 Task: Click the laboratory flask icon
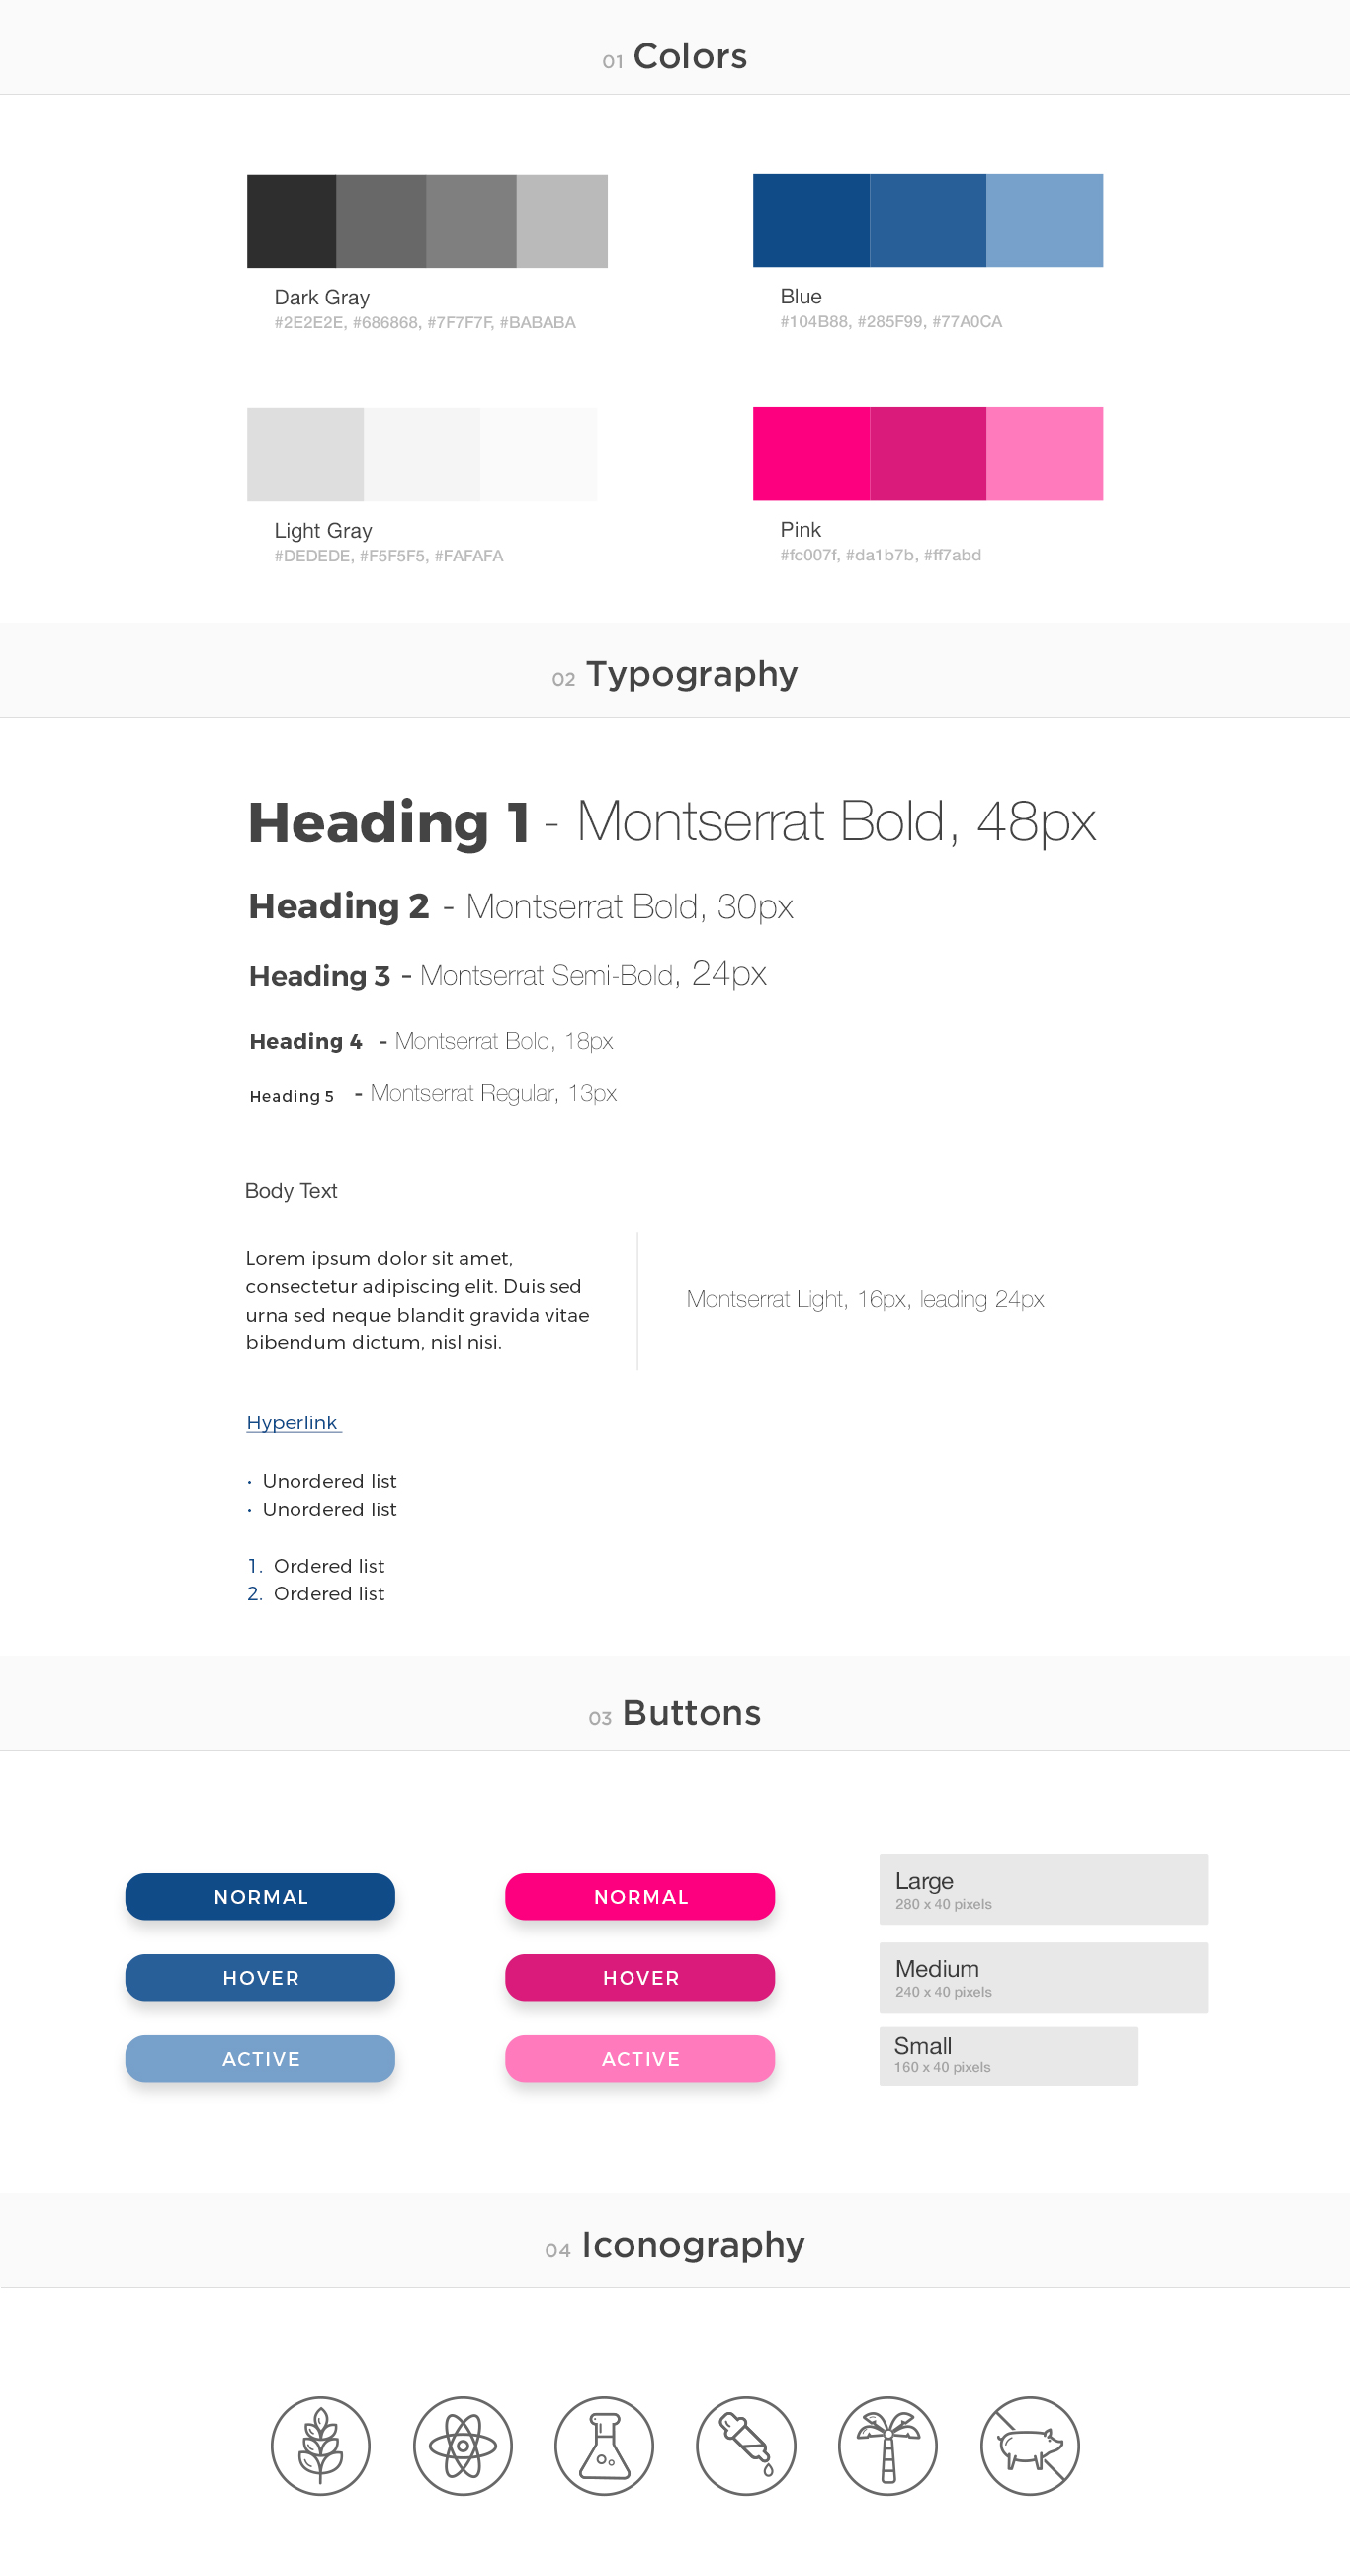pos(604,2445)
